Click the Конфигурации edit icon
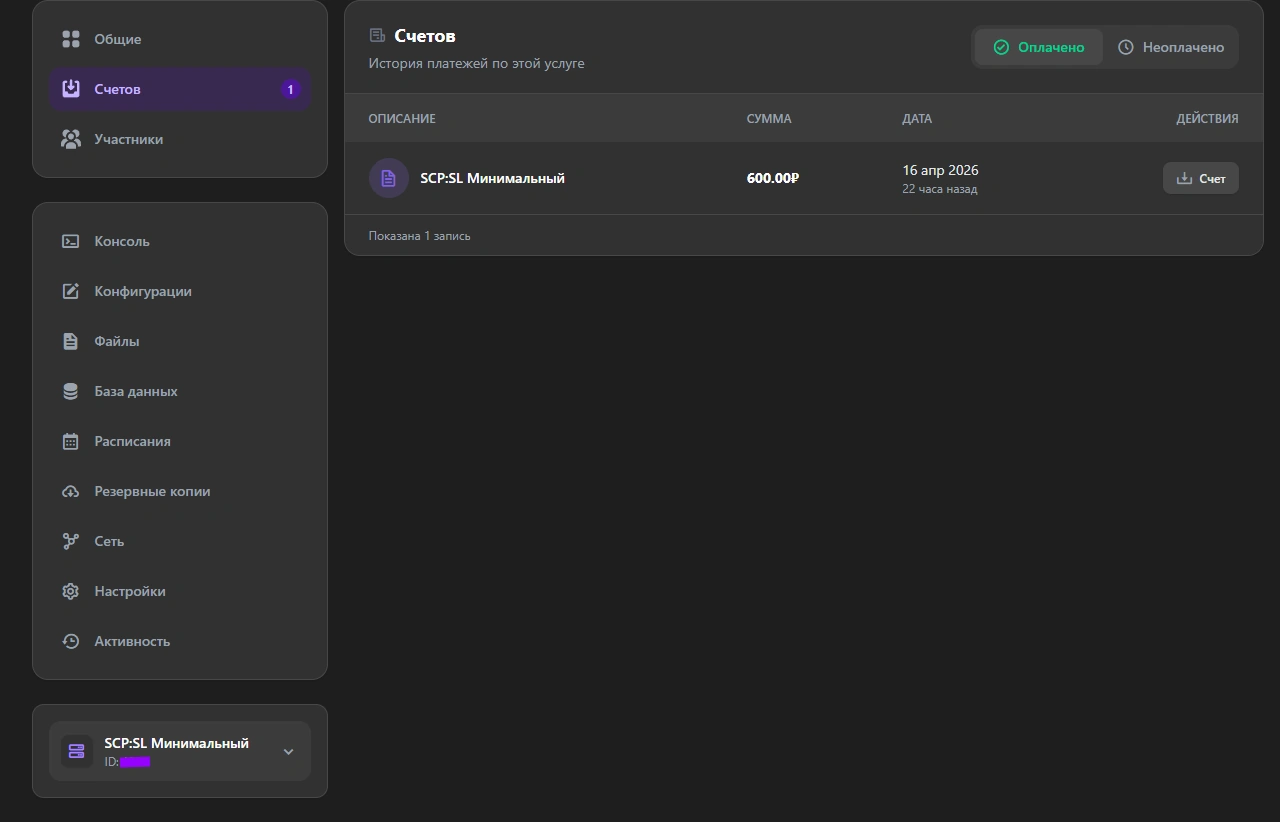This screenshot has width=1280, height=822. pos(70,291)
